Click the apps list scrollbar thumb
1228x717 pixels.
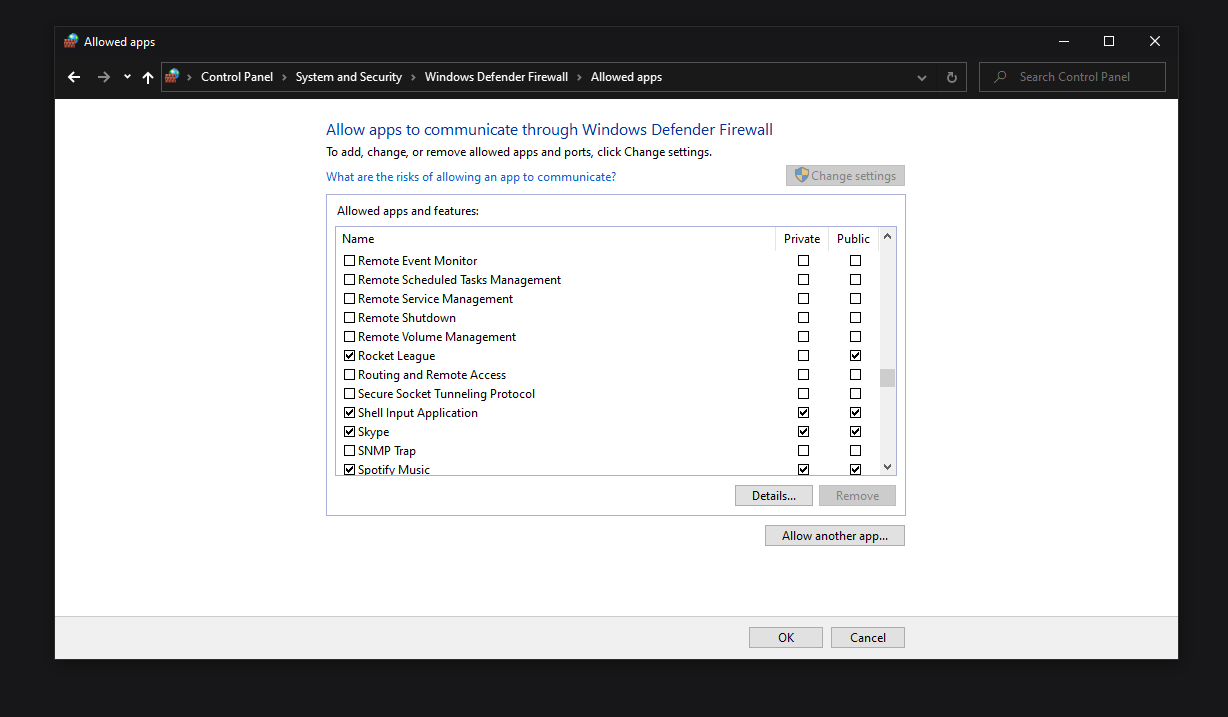[x=887, y=377]
